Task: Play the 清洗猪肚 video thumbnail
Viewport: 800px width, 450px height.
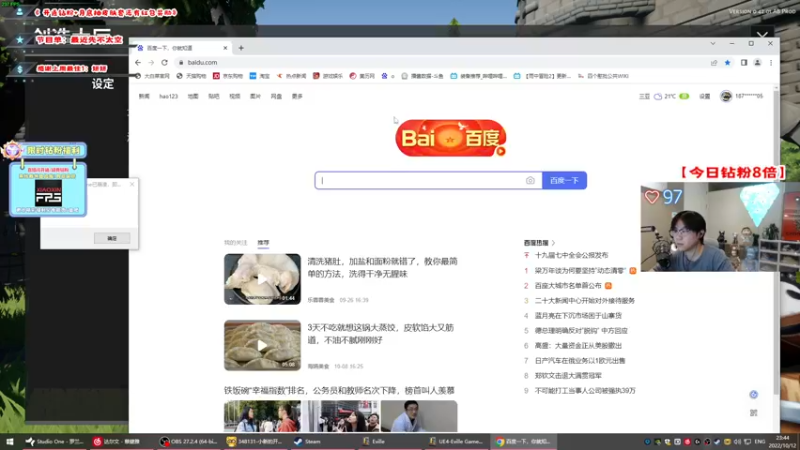Action: pos(262,279)
